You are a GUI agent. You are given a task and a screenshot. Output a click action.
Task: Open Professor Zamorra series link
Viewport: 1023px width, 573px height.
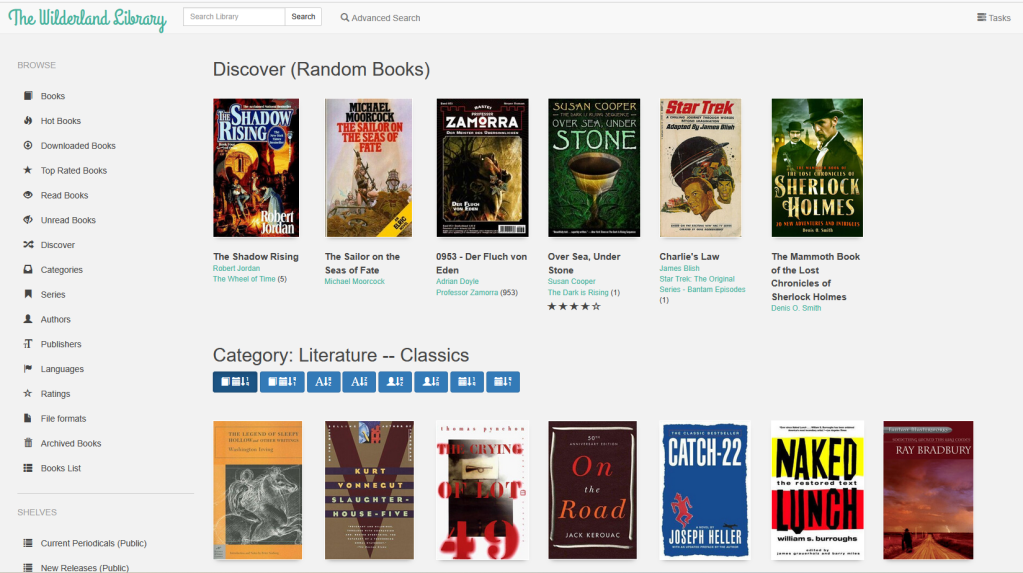pos(466,292)
